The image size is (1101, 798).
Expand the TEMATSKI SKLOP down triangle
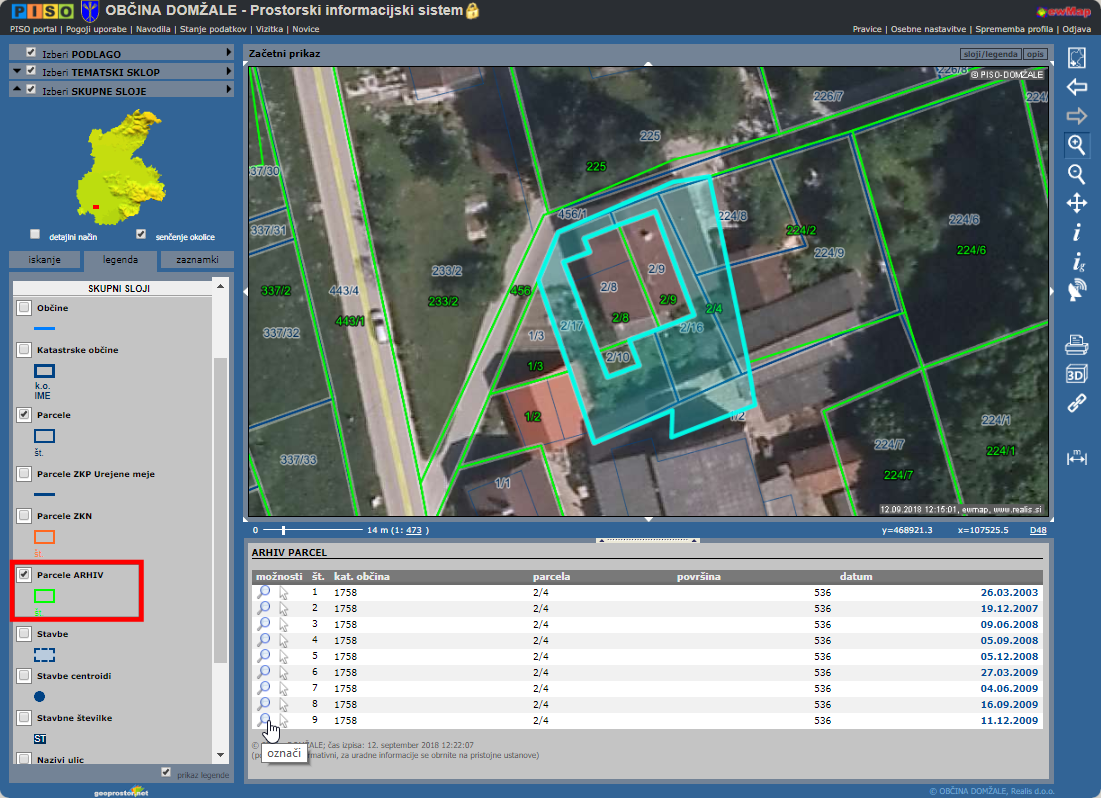(17, 72)
